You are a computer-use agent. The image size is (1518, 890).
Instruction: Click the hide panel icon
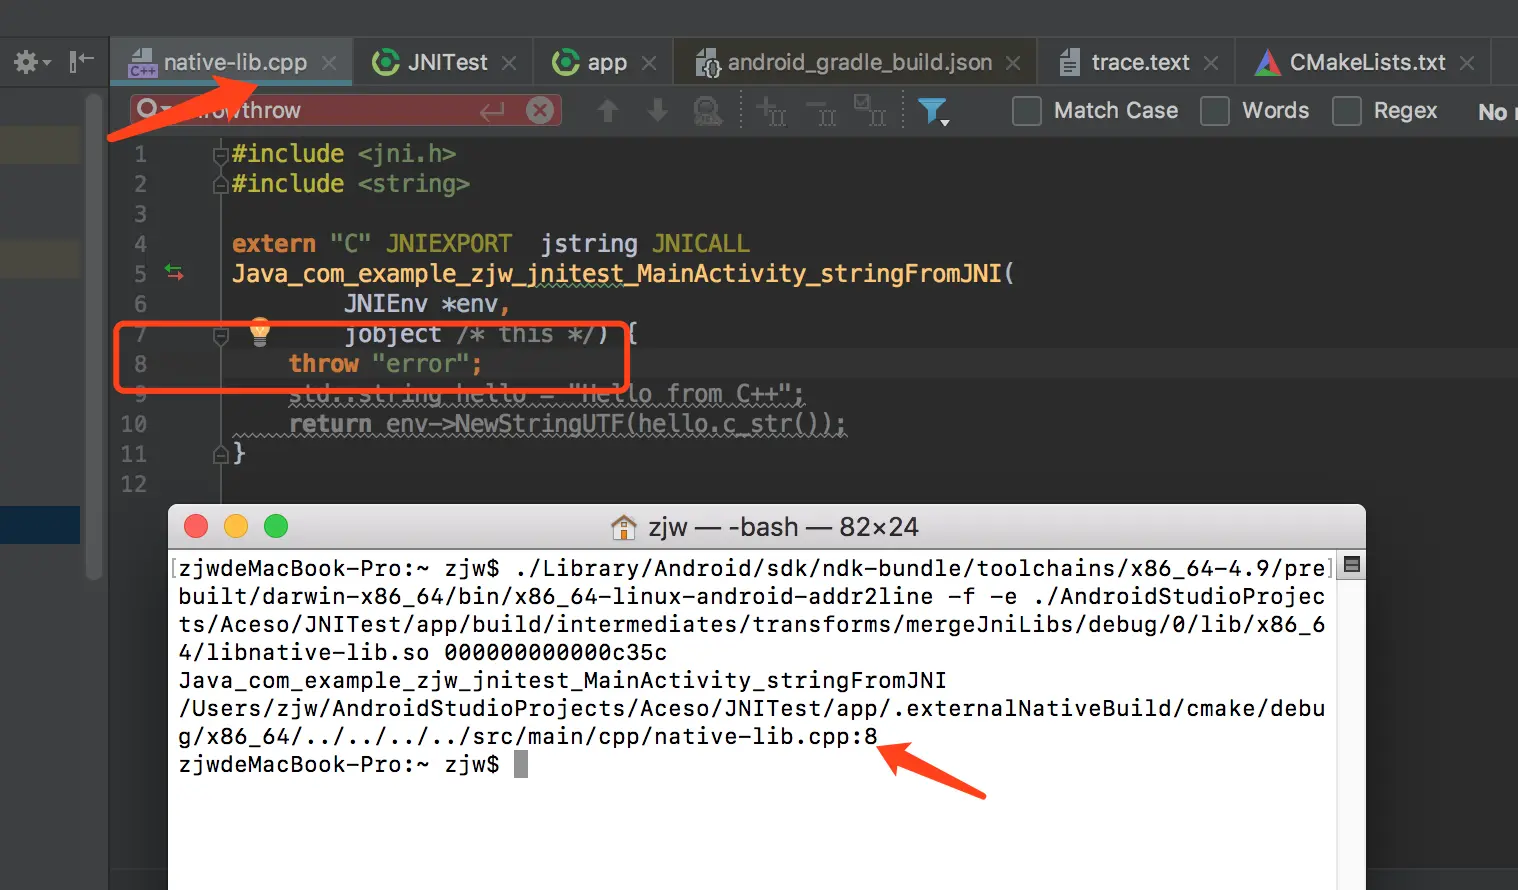[81, 62]
